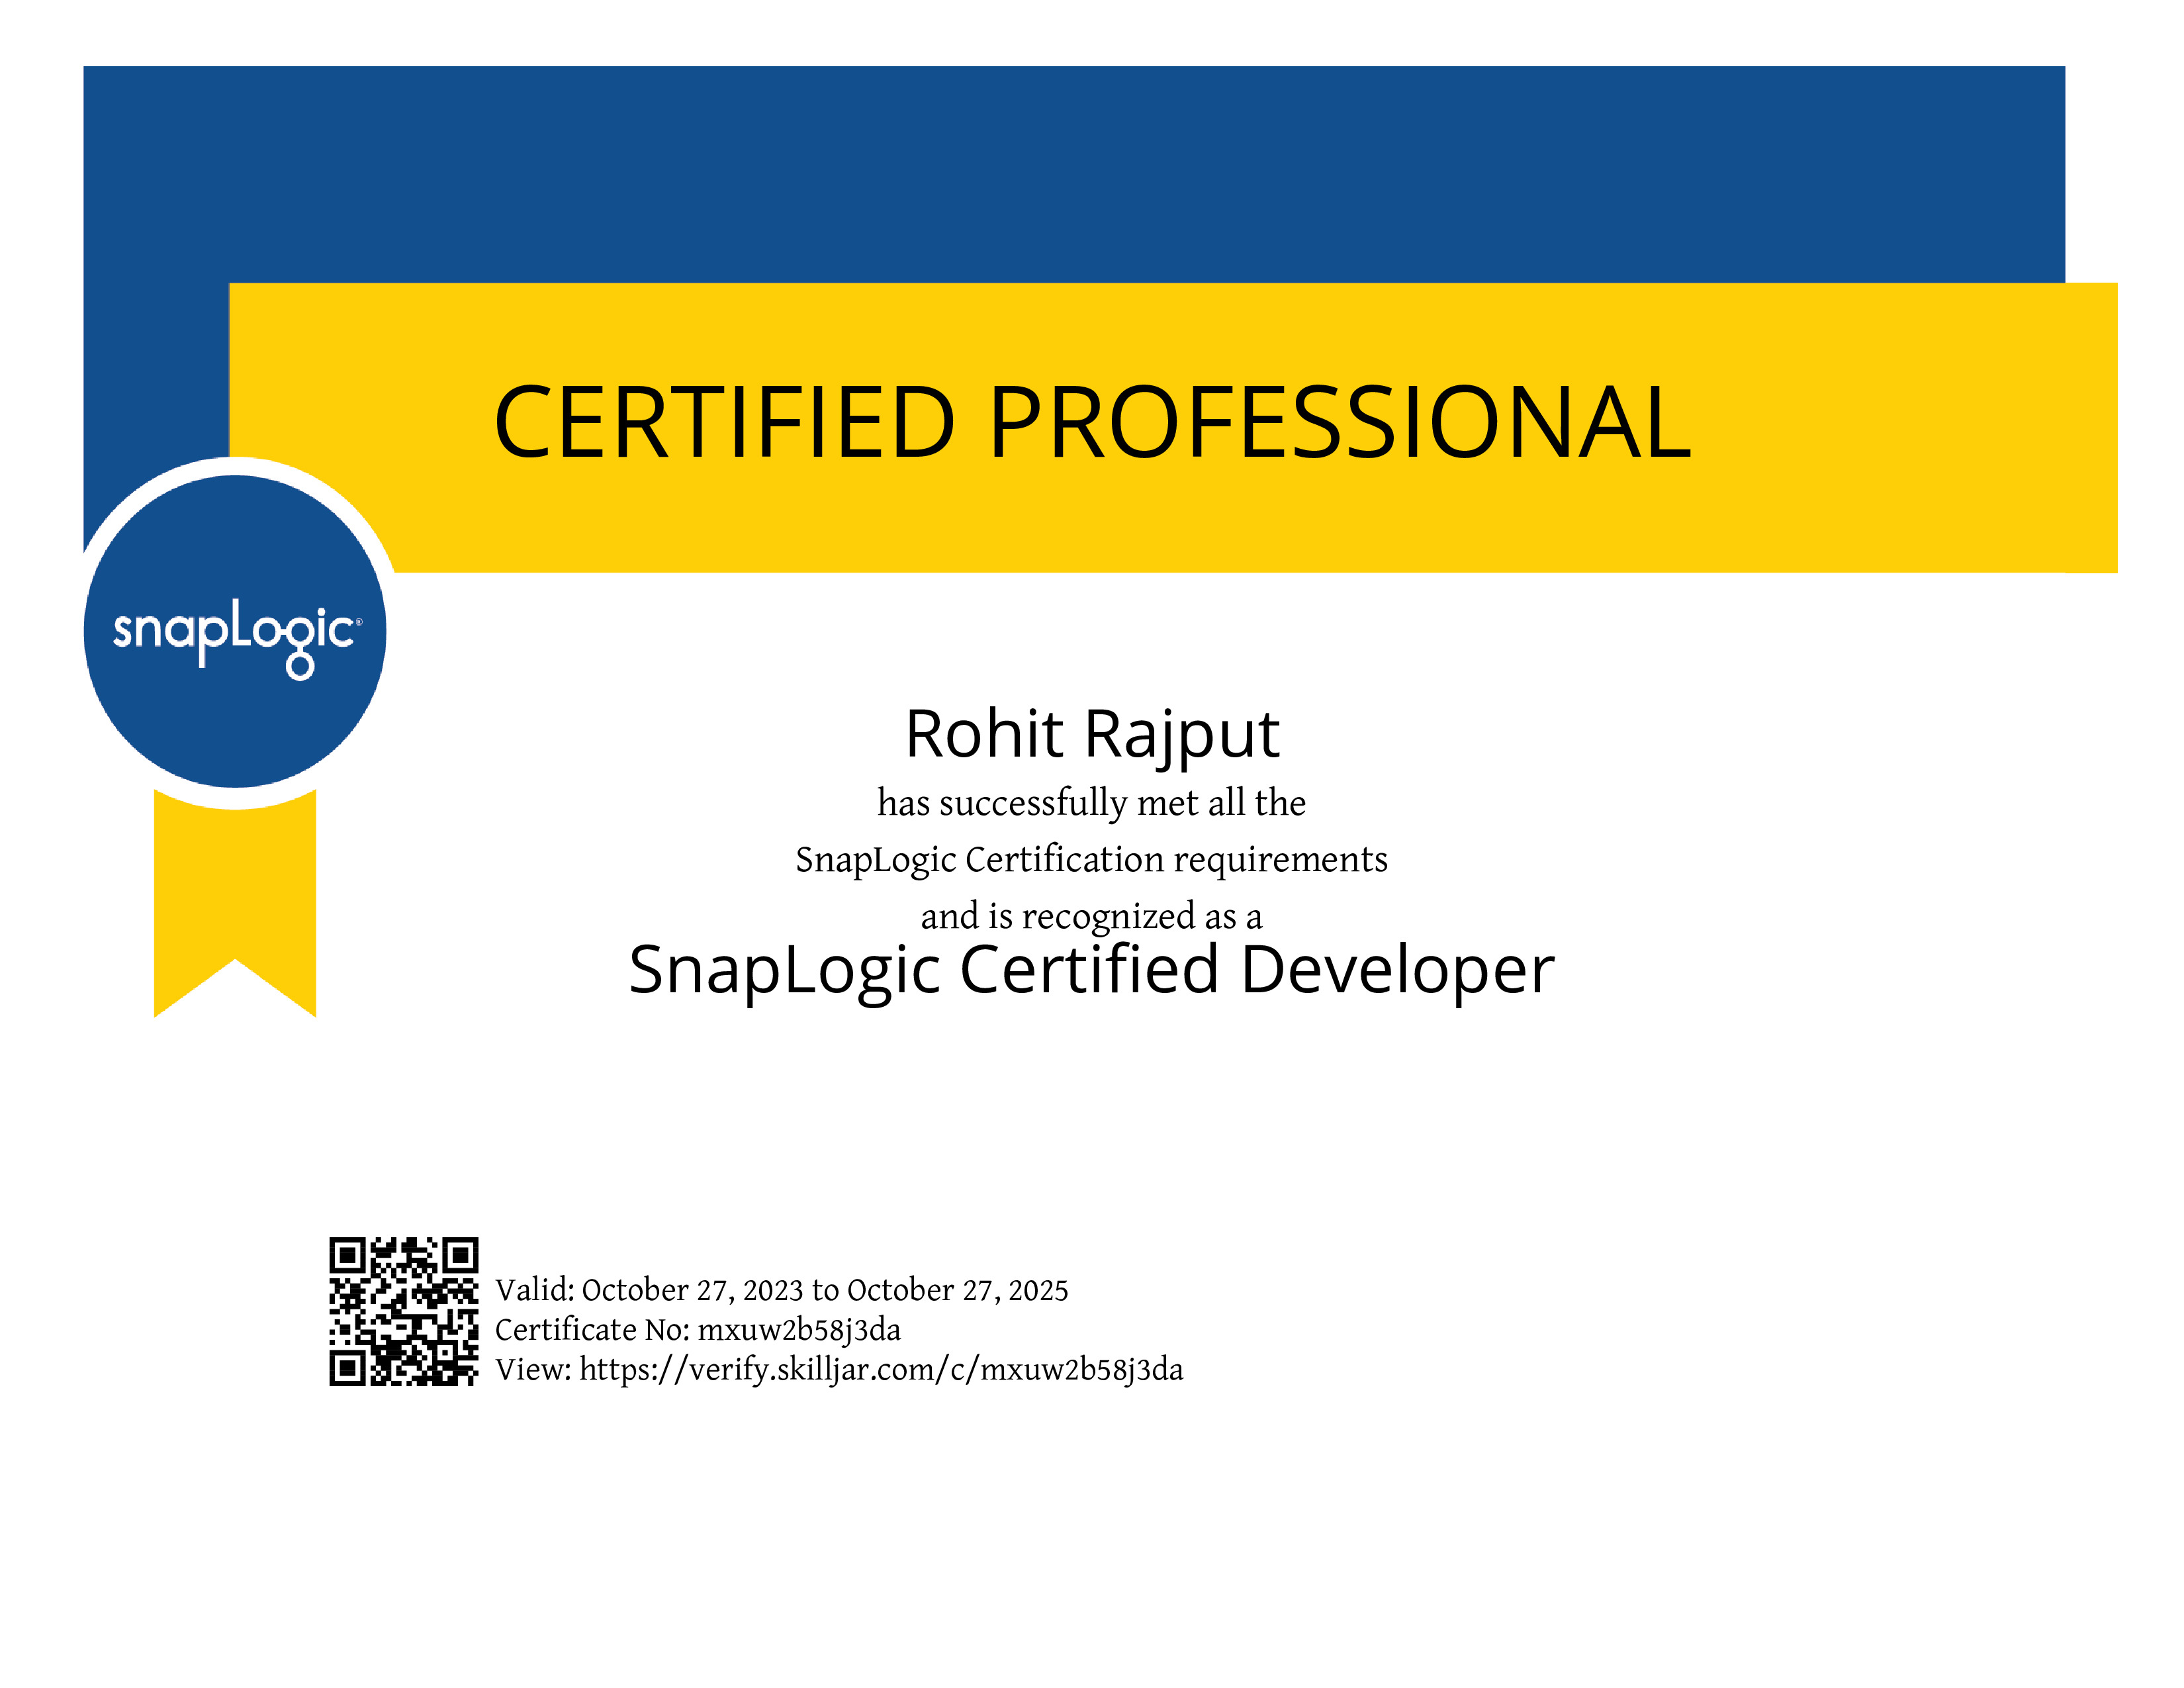Click the word PROFESSIONAL in the banner
2184x1688 pixels.
1340,422
